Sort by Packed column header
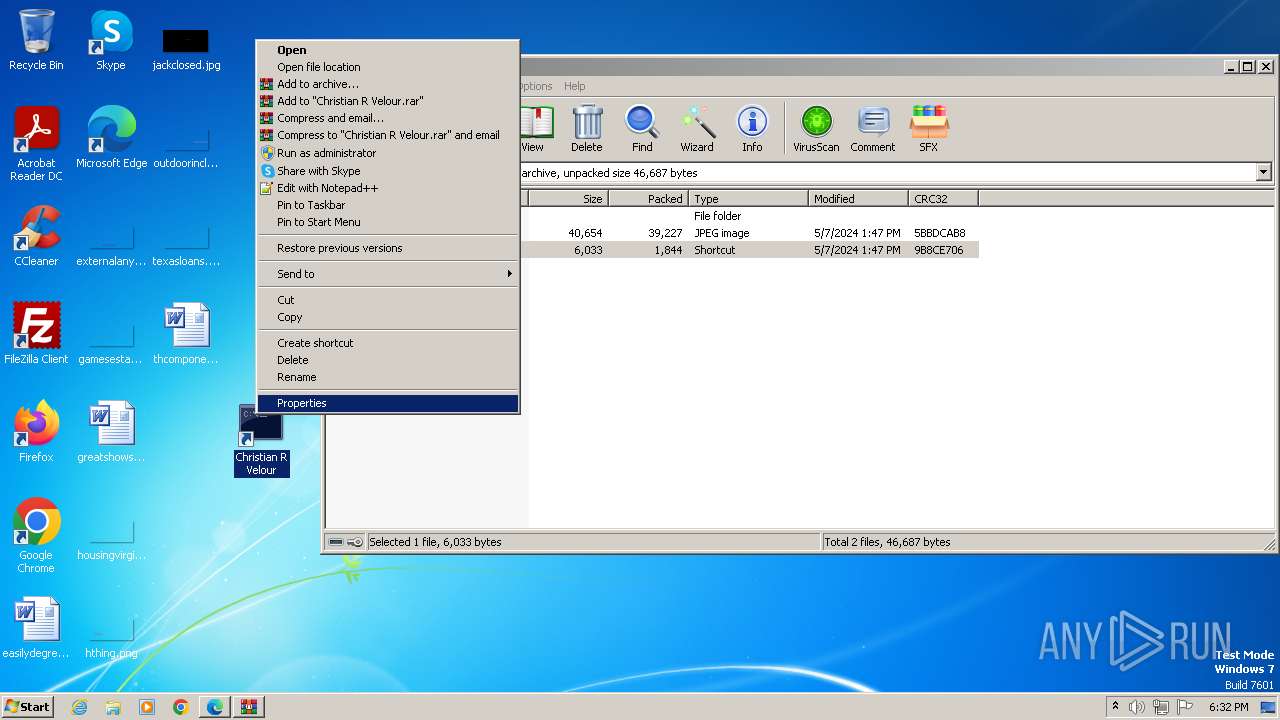 tap(648, 199)
